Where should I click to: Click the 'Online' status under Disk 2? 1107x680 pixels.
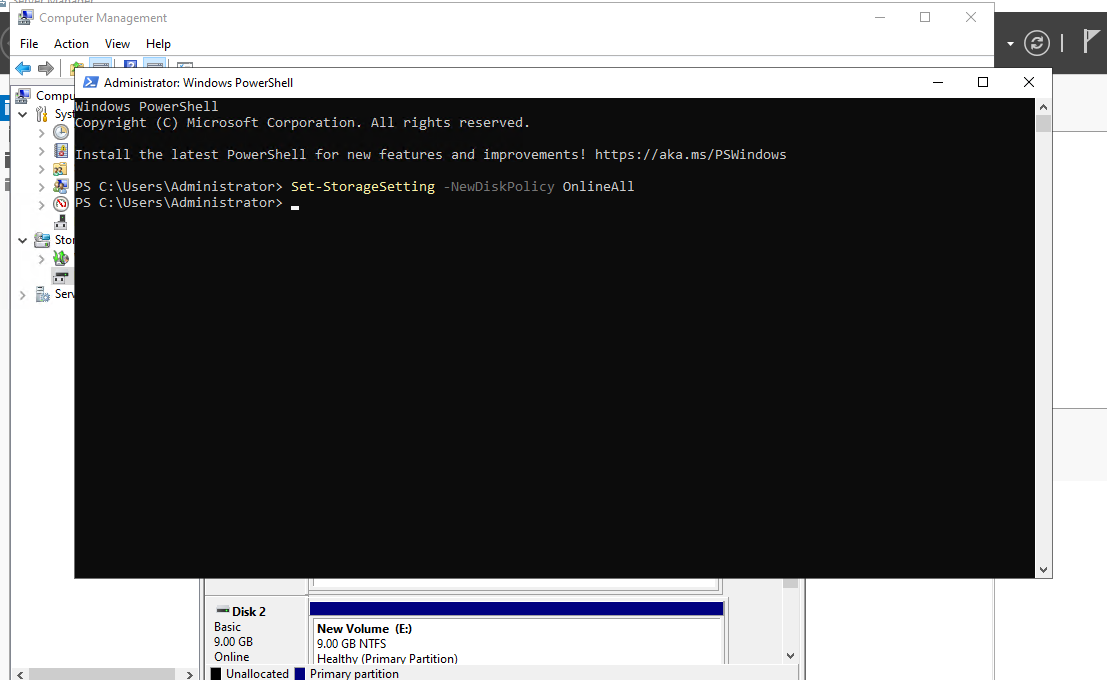[x=232, y=657]
